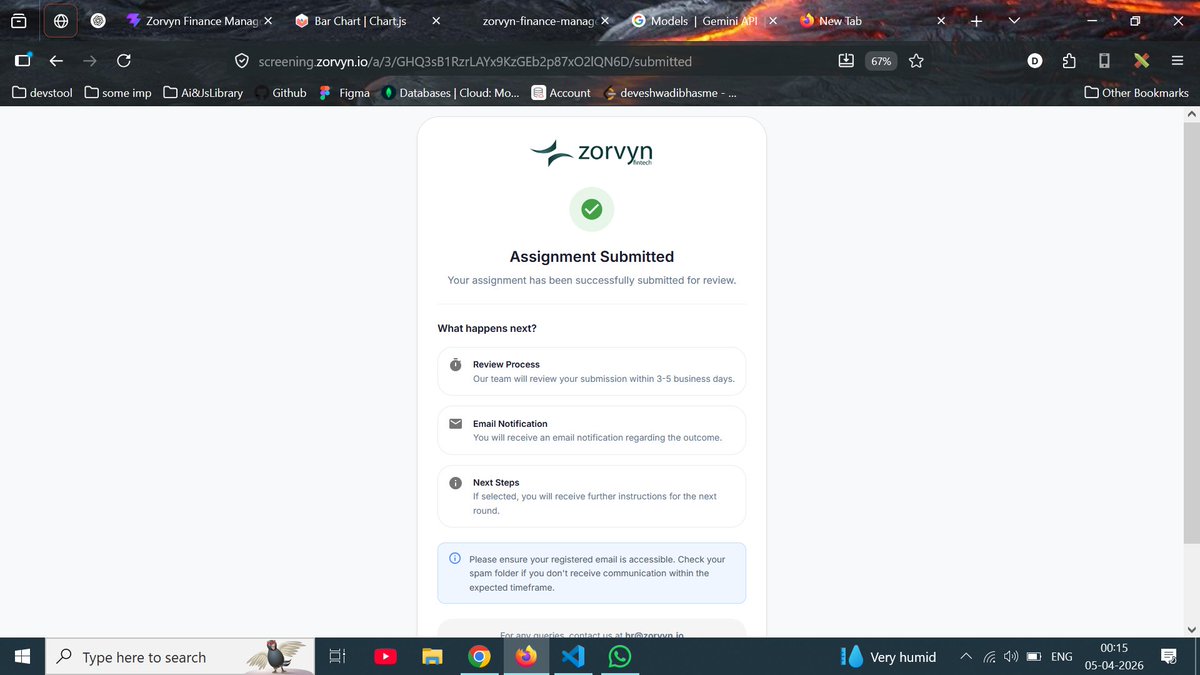Expand the list all tabs chevron

pyautogui.click(x=1014, y=20)
